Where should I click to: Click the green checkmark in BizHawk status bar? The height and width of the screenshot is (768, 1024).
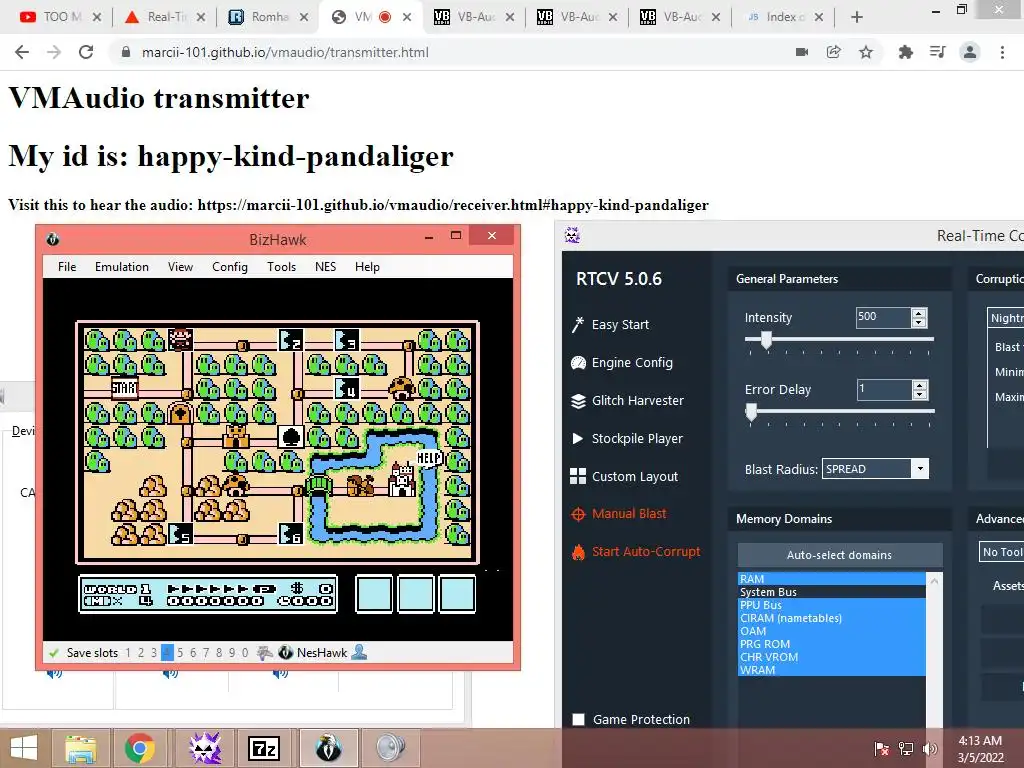(54, 652)
